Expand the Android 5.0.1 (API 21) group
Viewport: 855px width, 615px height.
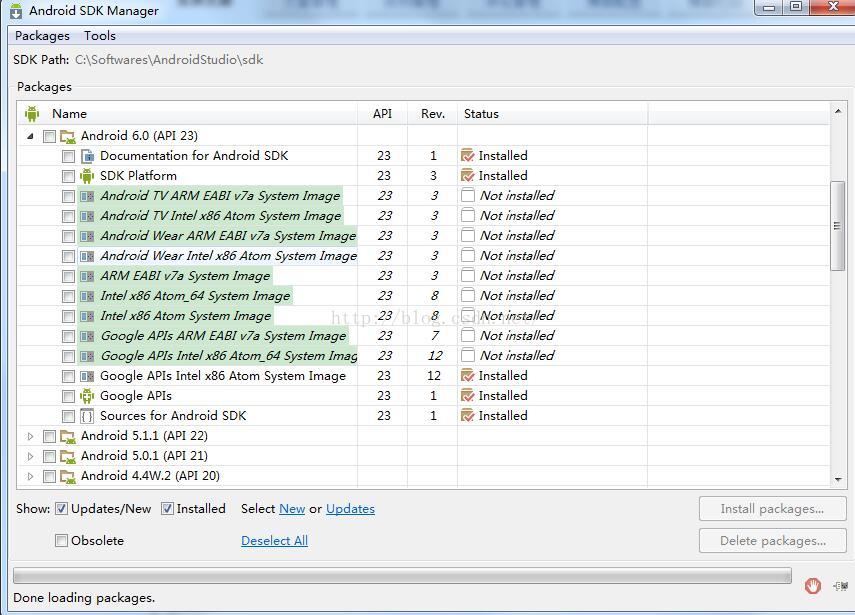(31, 456)
